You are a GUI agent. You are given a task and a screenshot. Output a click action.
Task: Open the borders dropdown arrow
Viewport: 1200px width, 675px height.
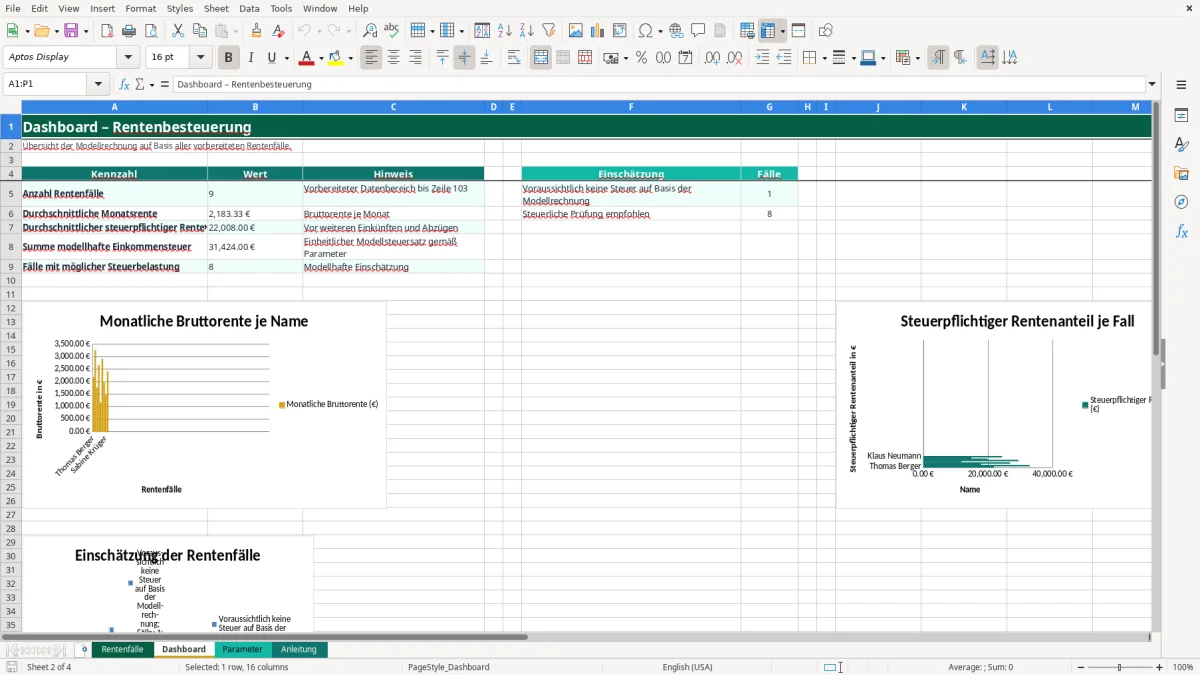(x=824, y=58)
